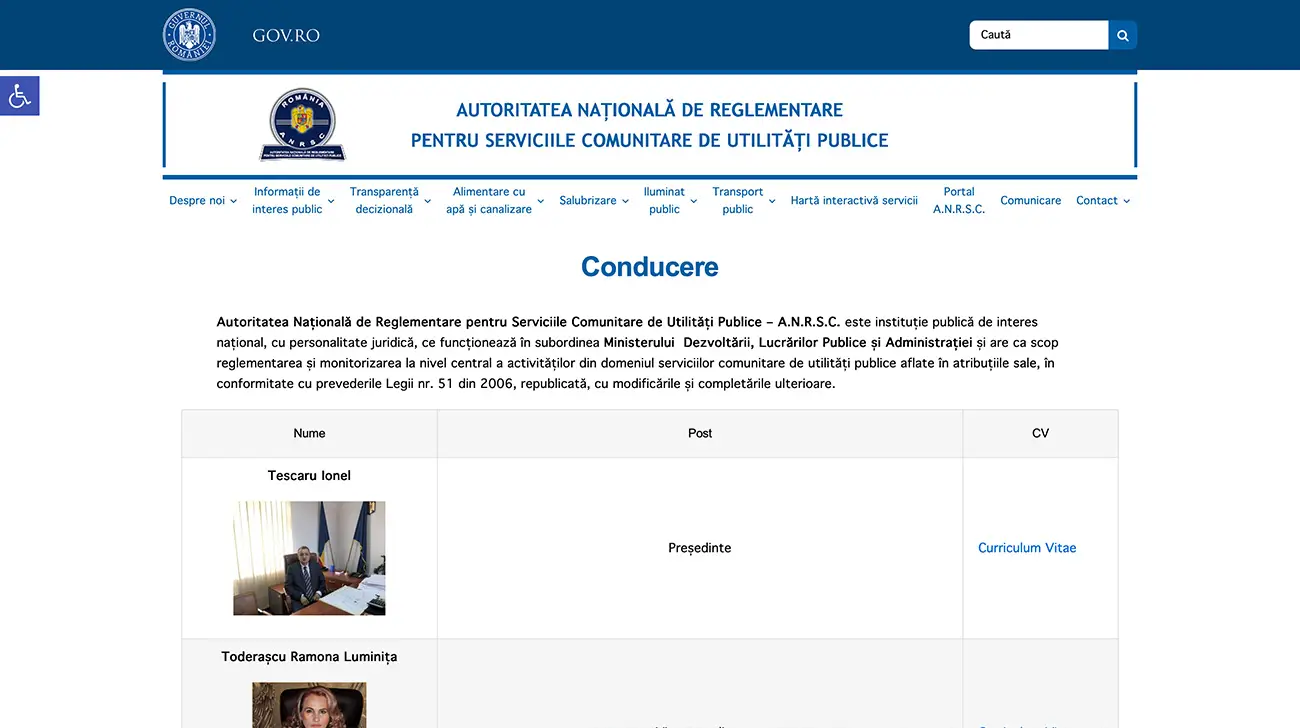Click into the Caută search field
Screen dimensions: 1300x728
click(x=1038, y=35)
